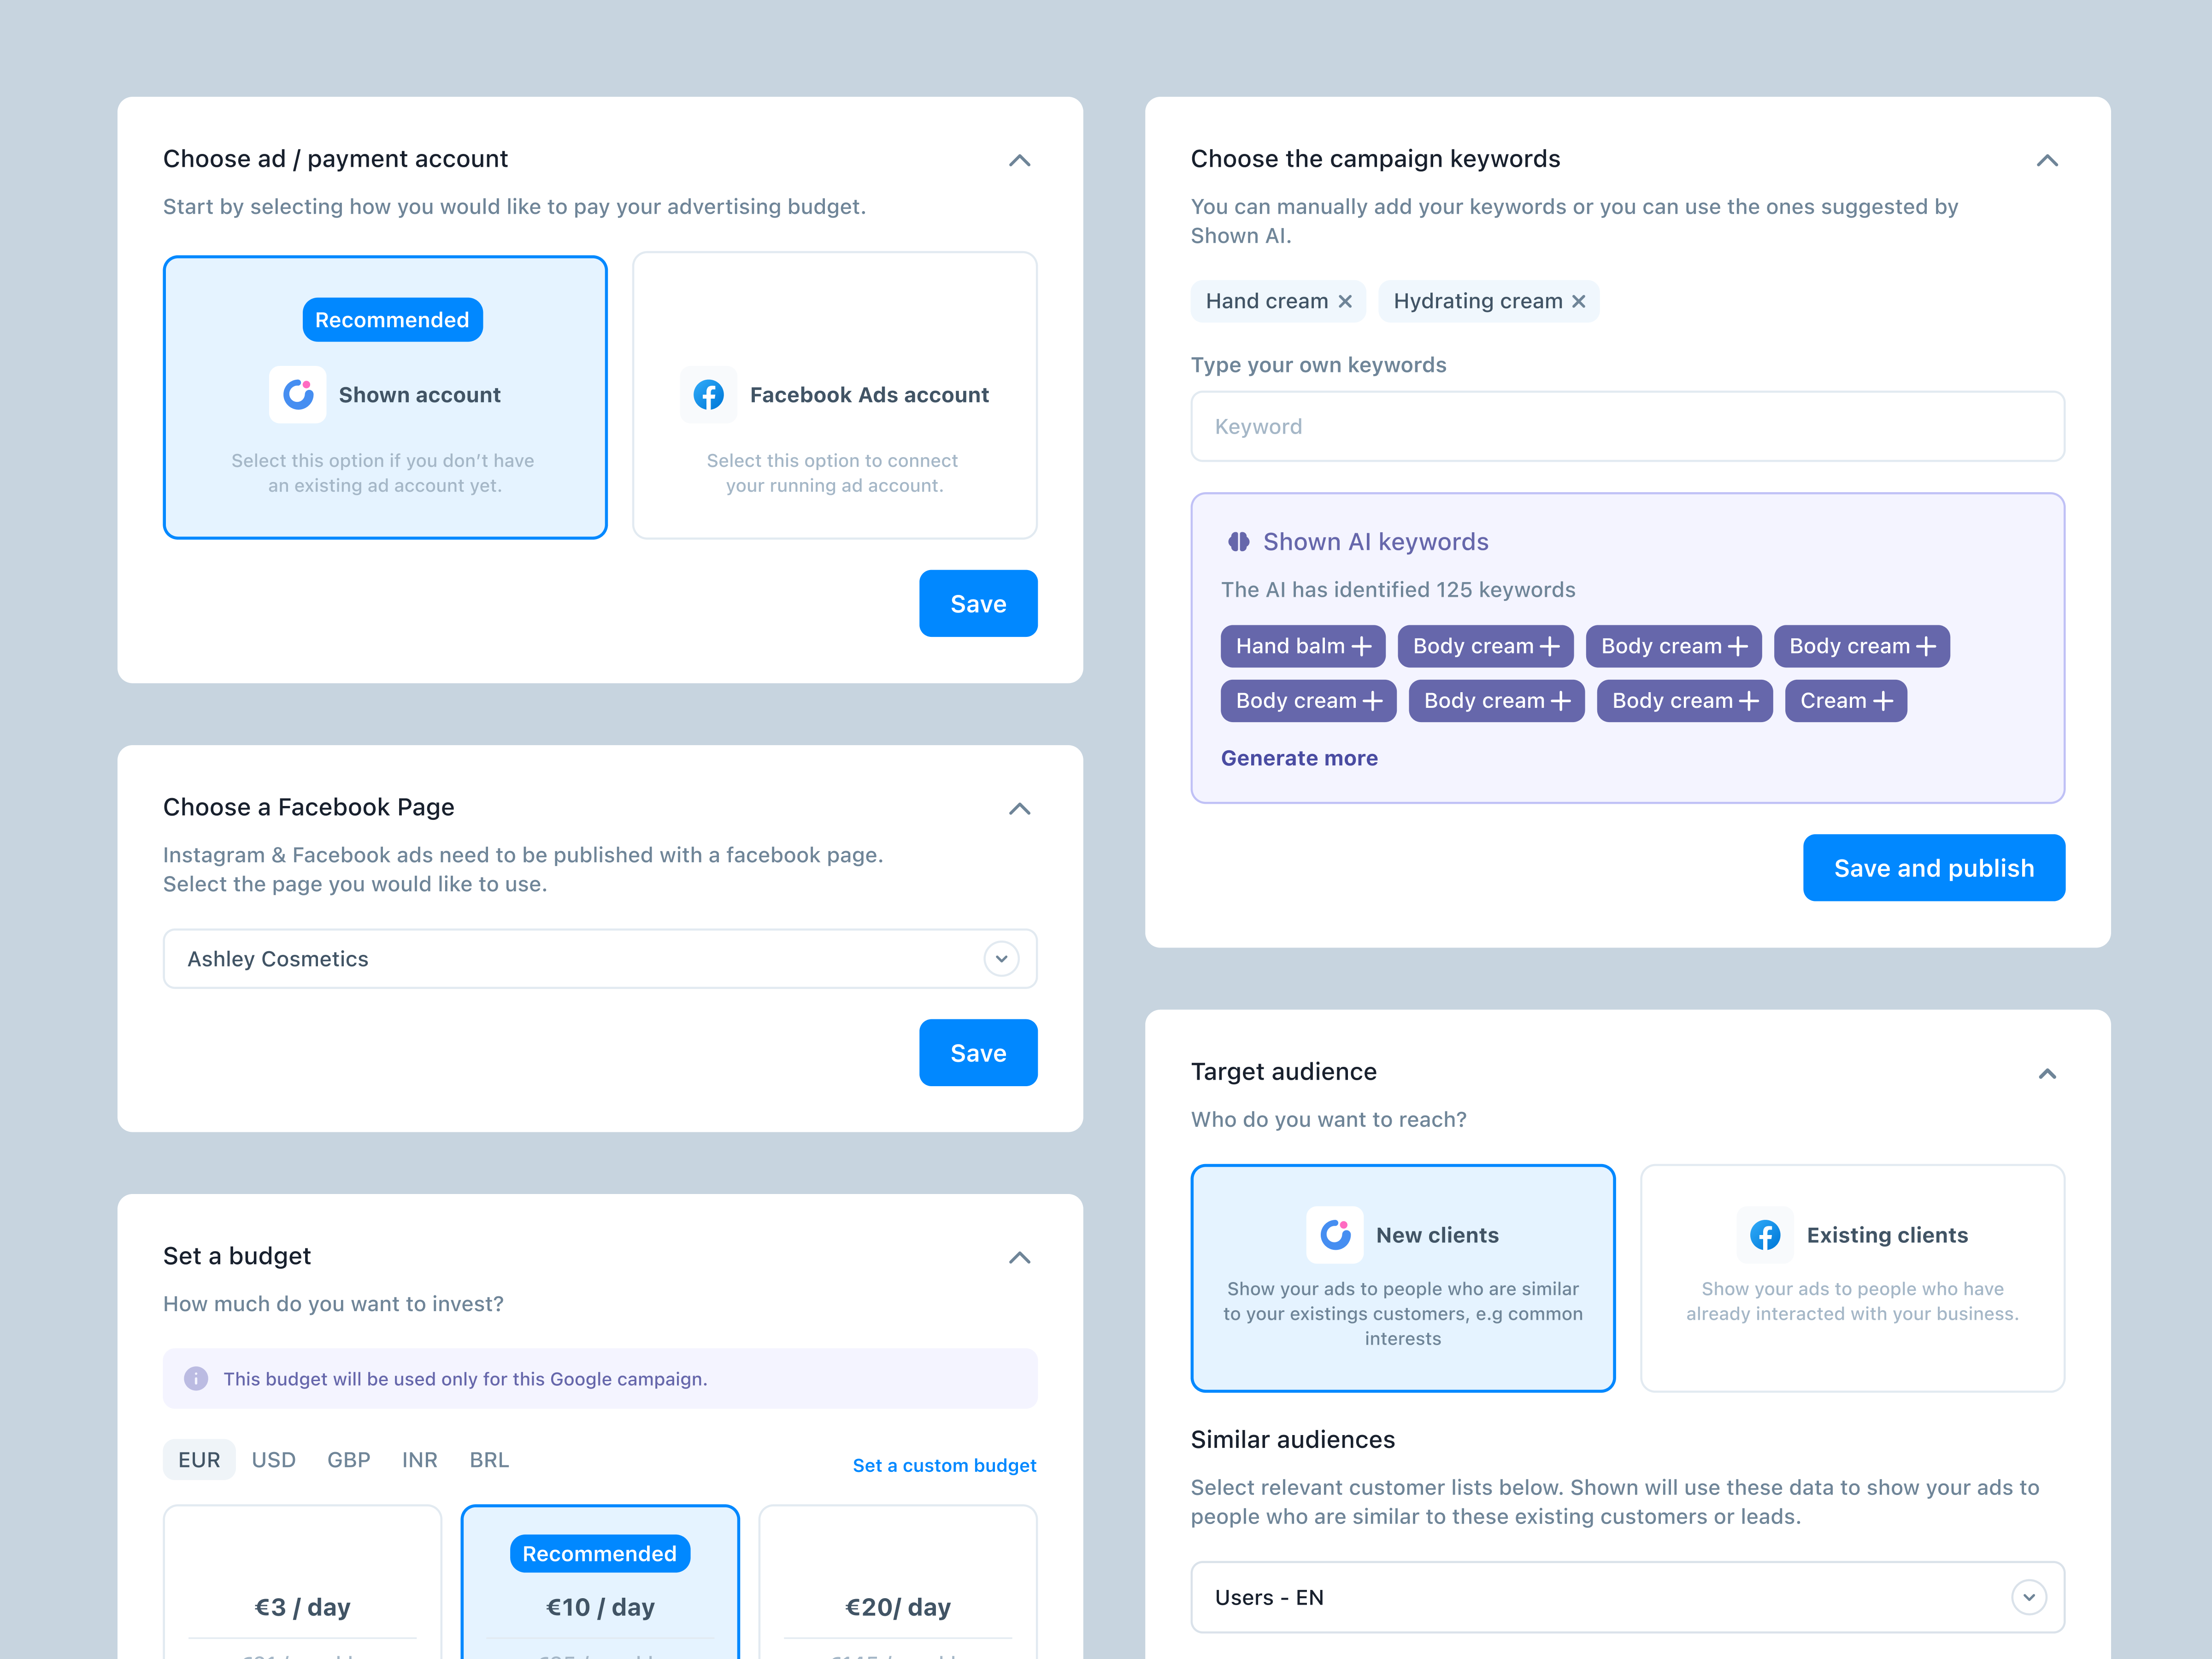Remove the Hand cream keyword
This screenshot has height=1659, width=2212.
tap(1345, 301)
